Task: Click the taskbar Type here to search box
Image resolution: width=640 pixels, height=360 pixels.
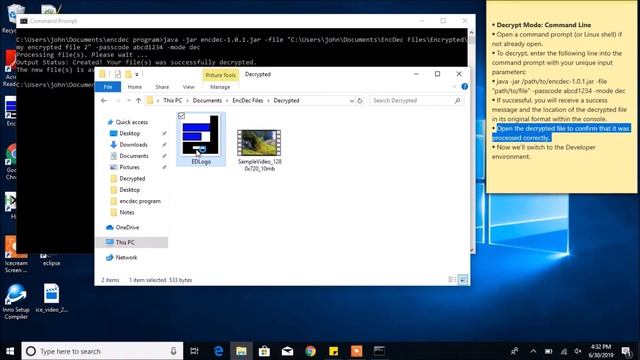Action: [102, 351]
